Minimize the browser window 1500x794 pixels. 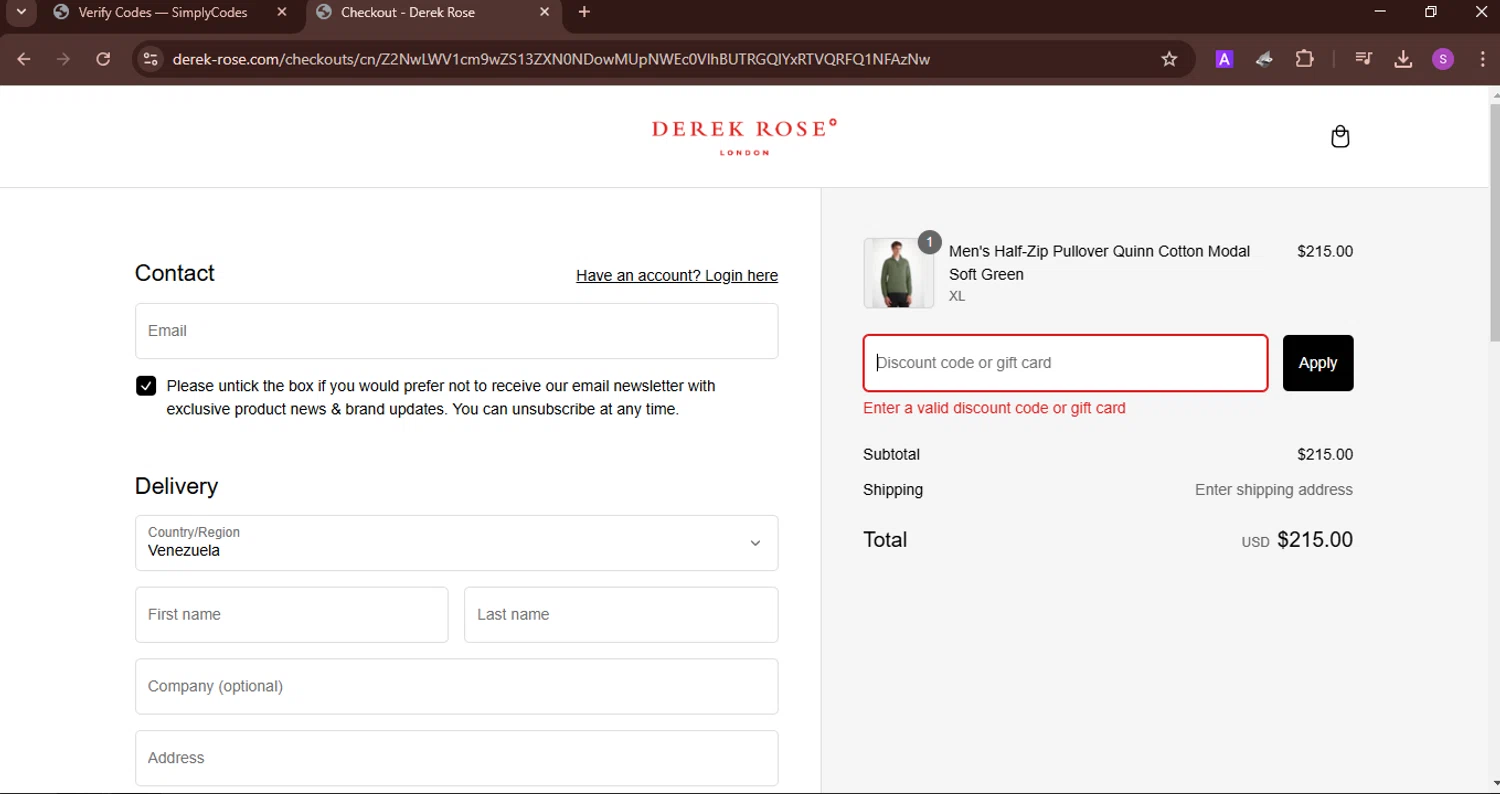coord(1380,12)
